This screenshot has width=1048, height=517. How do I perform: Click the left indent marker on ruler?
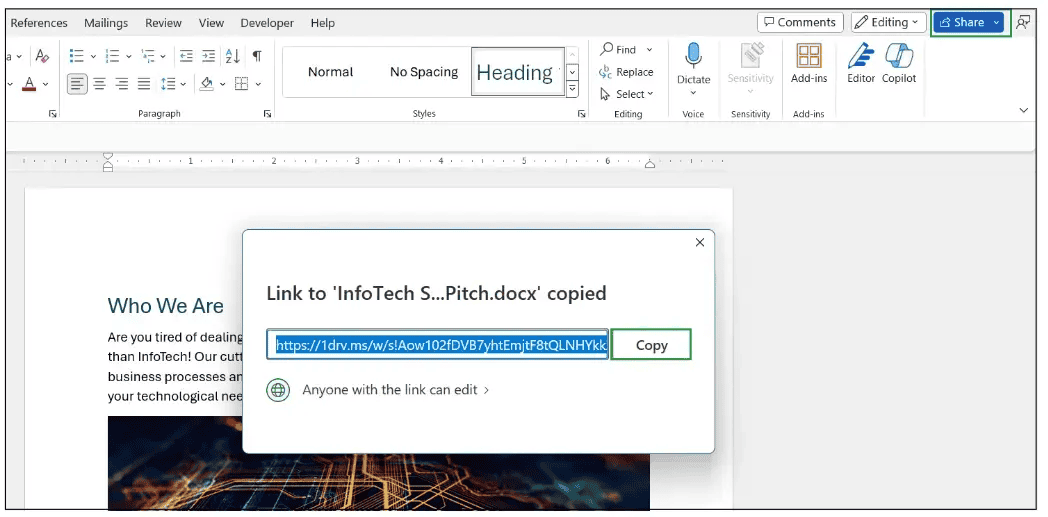point(108,162)
